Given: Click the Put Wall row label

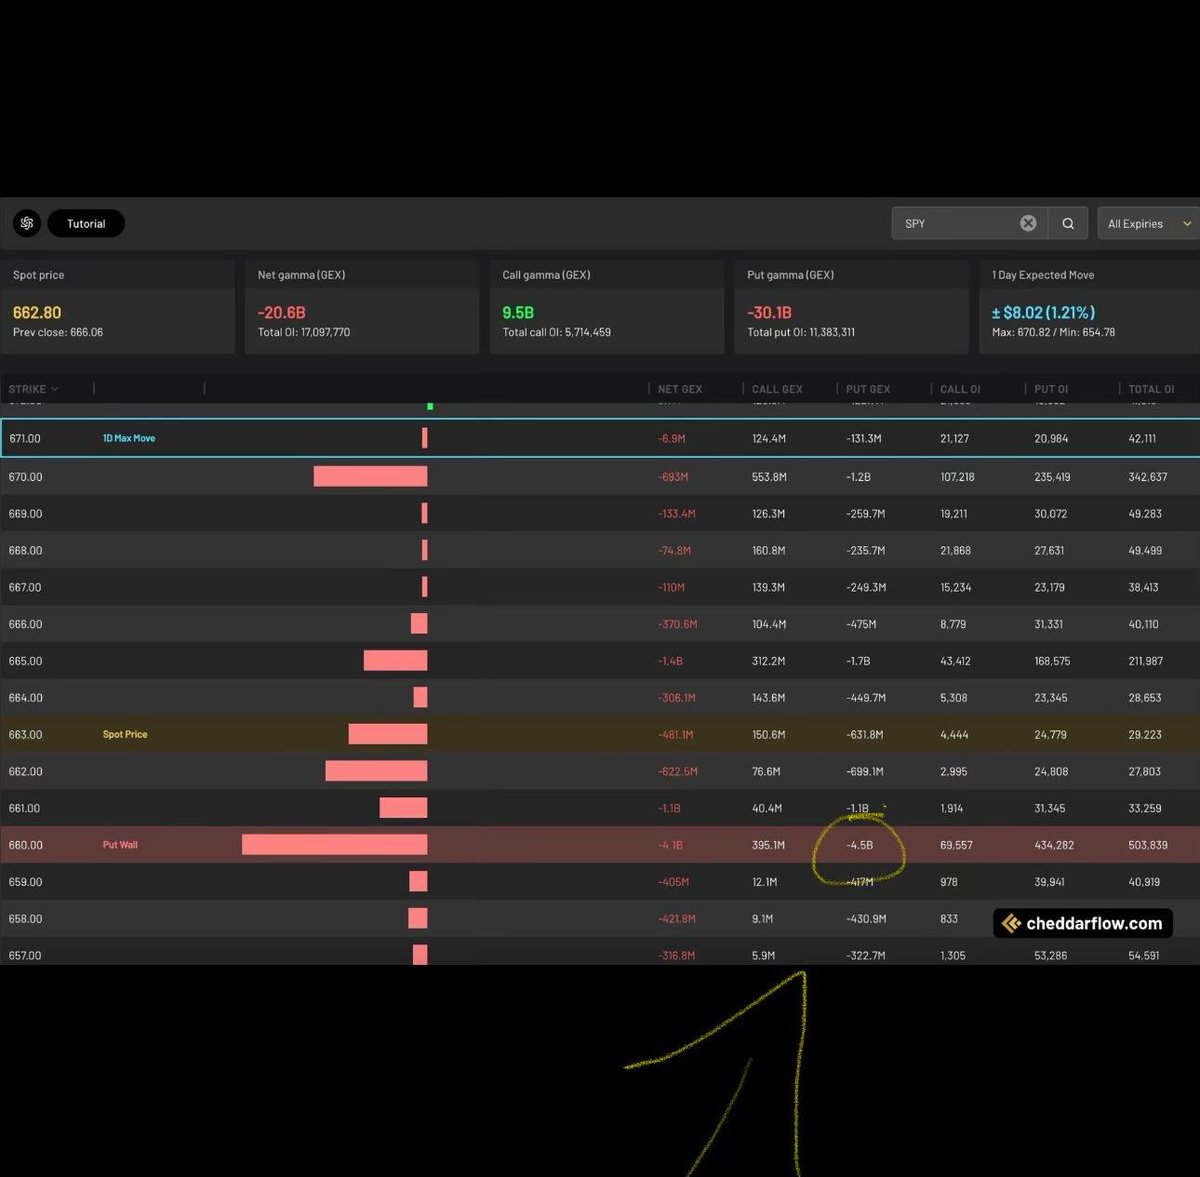Looking at the screenshot, I should [120, 845].
